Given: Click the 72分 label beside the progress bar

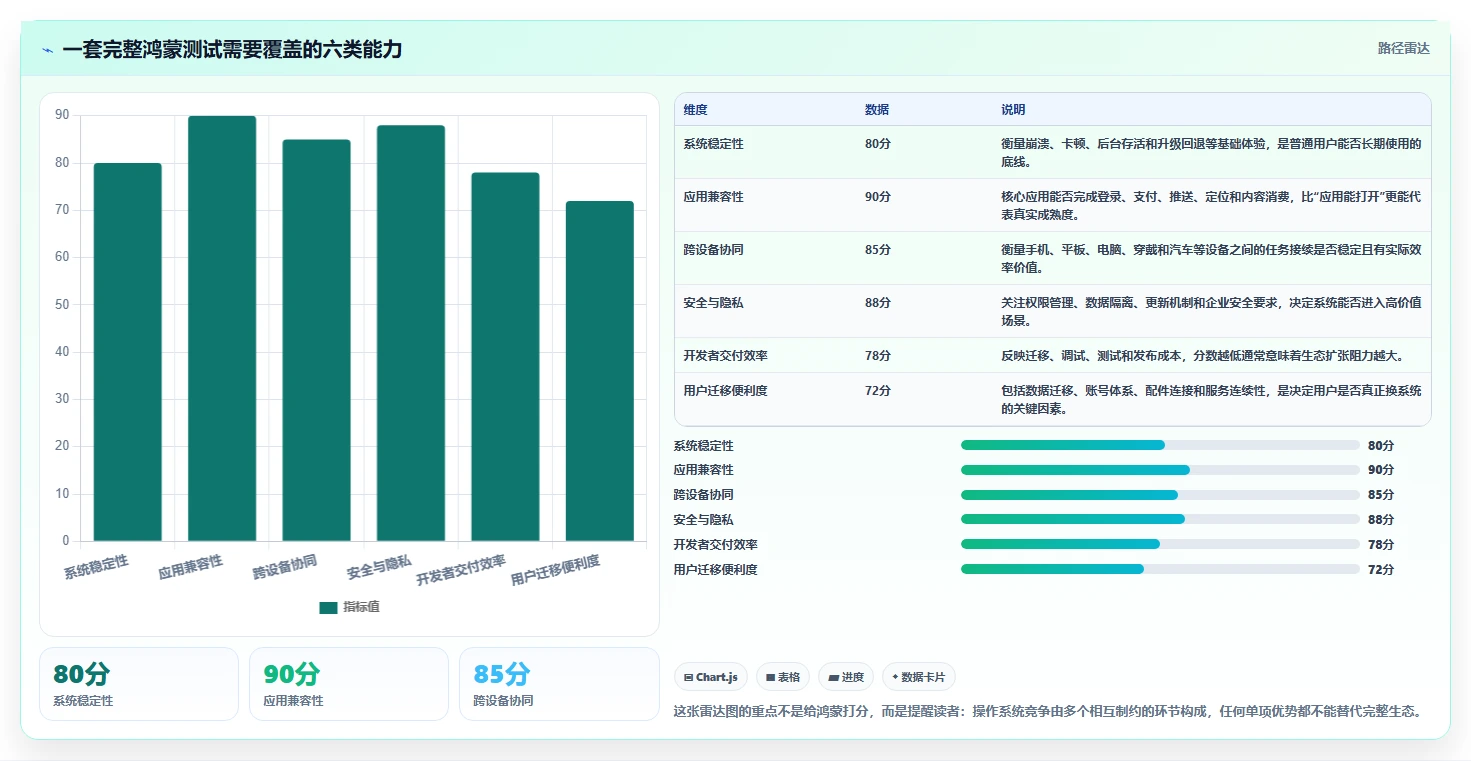Looking at the screenshot, I should coord(1381,570).
